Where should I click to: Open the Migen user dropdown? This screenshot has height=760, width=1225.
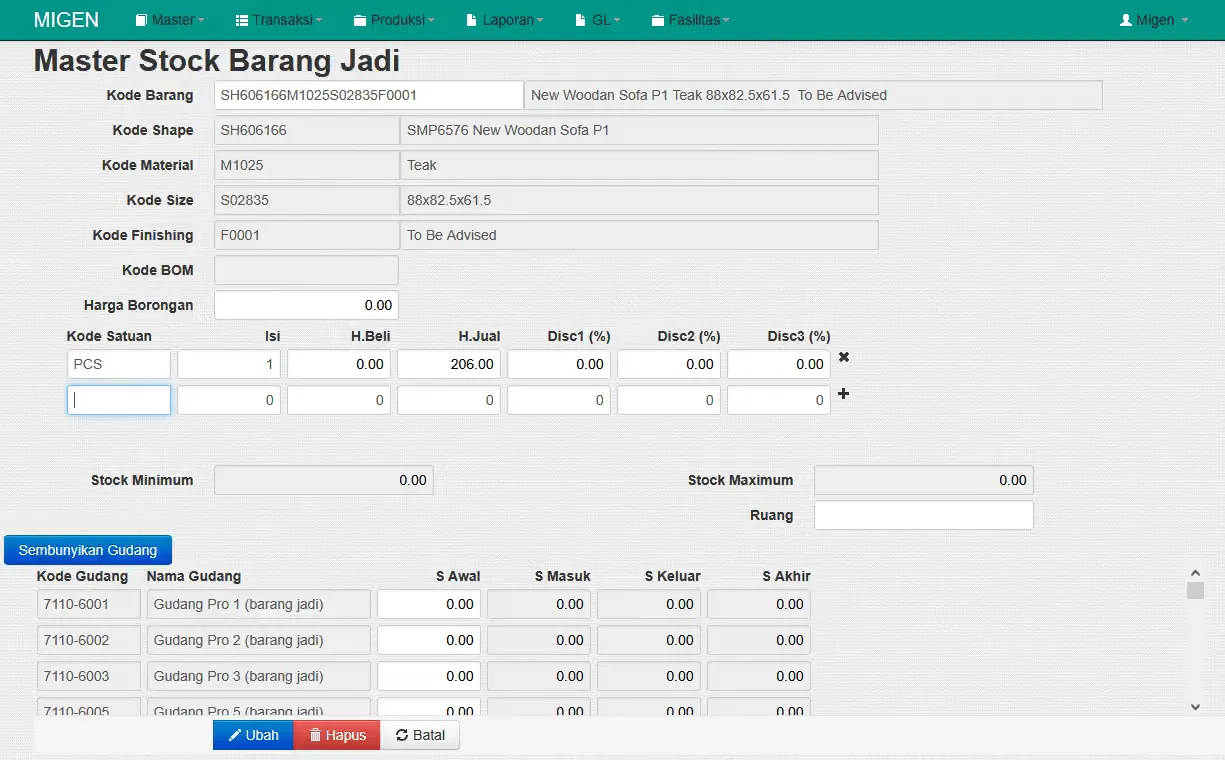pos(1154,20)
